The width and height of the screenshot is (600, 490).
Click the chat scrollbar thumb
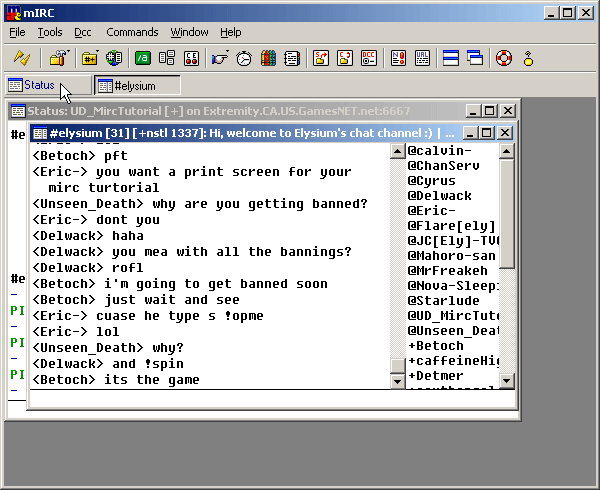click(398, 366)
